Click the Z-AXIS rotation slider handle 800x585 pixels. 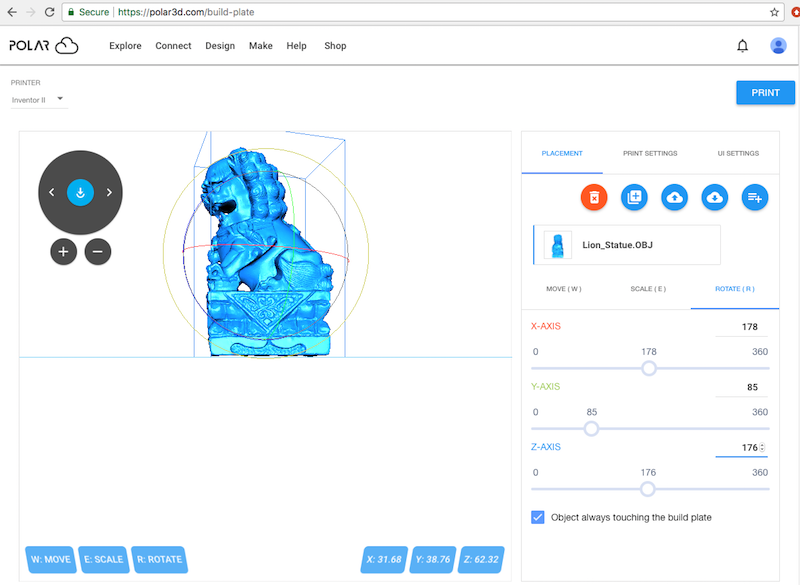pos(647,489)
